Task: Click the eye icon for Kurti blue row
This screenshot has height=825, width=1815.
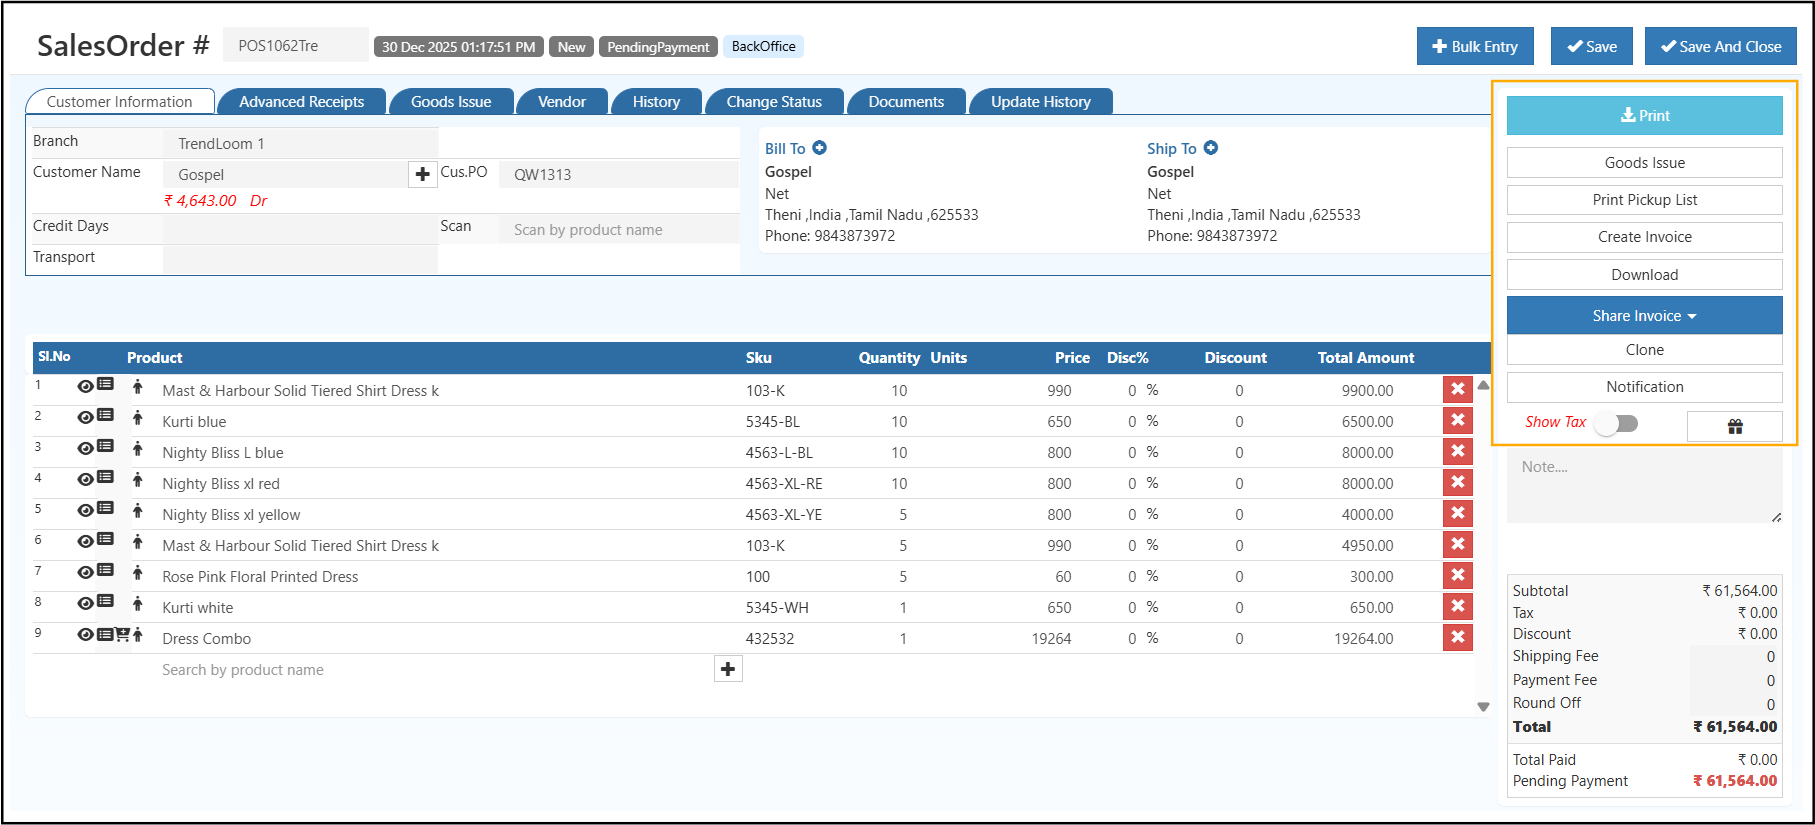Action: point(85,417)
